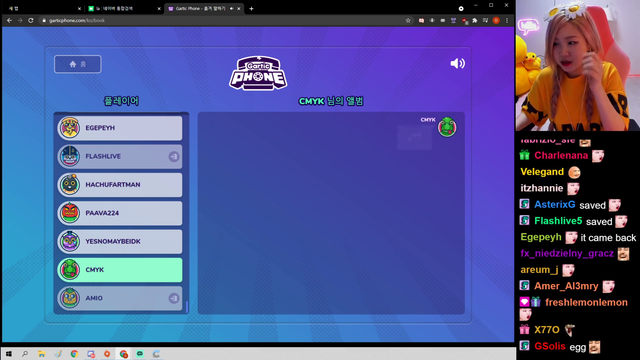
Task: Click username freshlemonlemon in chat
Action: click(586, 302)
